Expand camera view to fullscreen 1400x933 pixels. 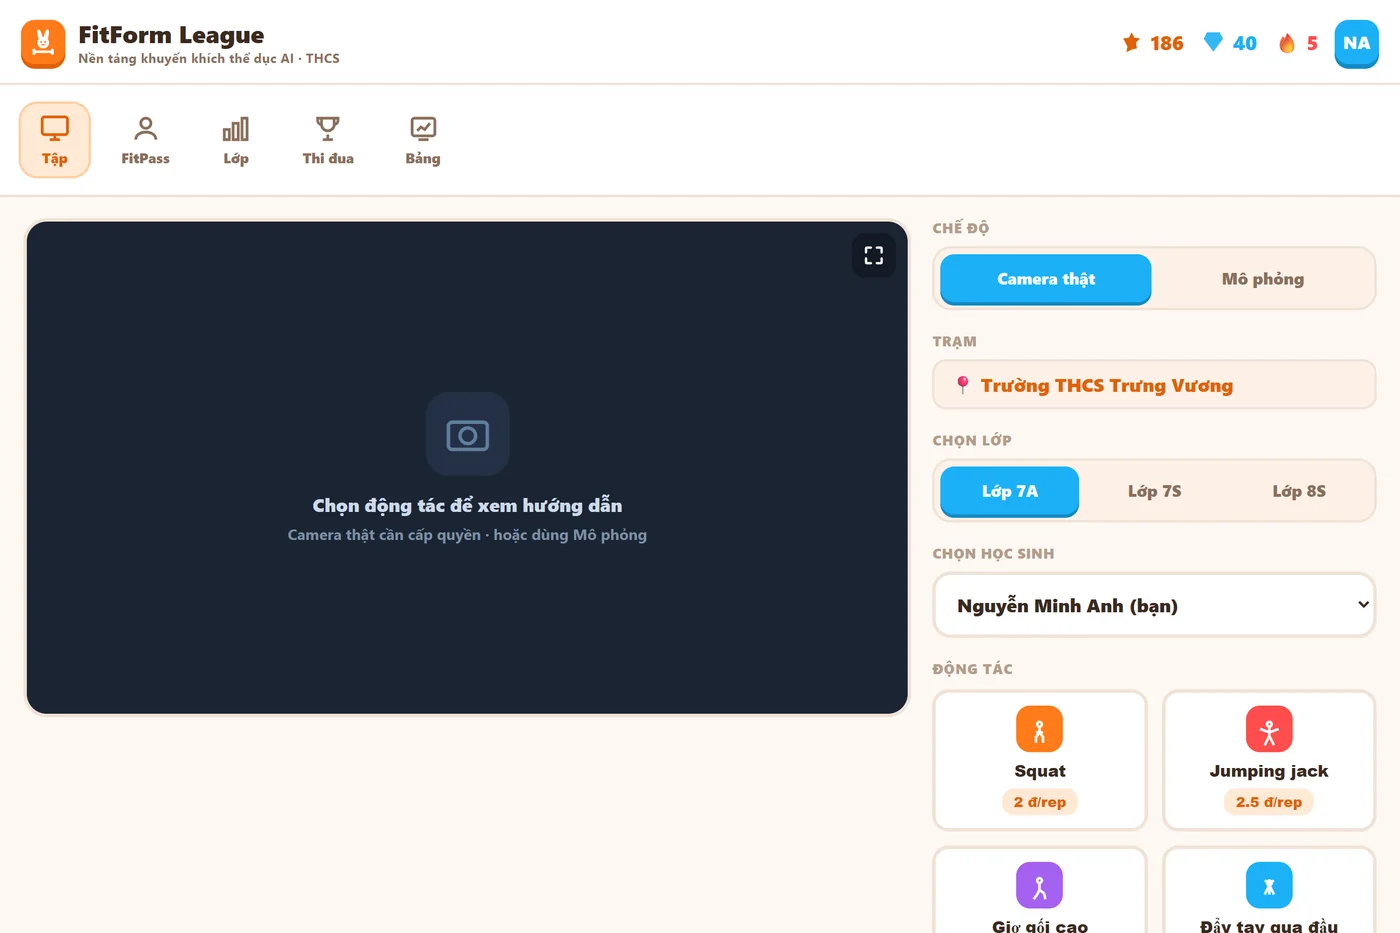point(874,255)
